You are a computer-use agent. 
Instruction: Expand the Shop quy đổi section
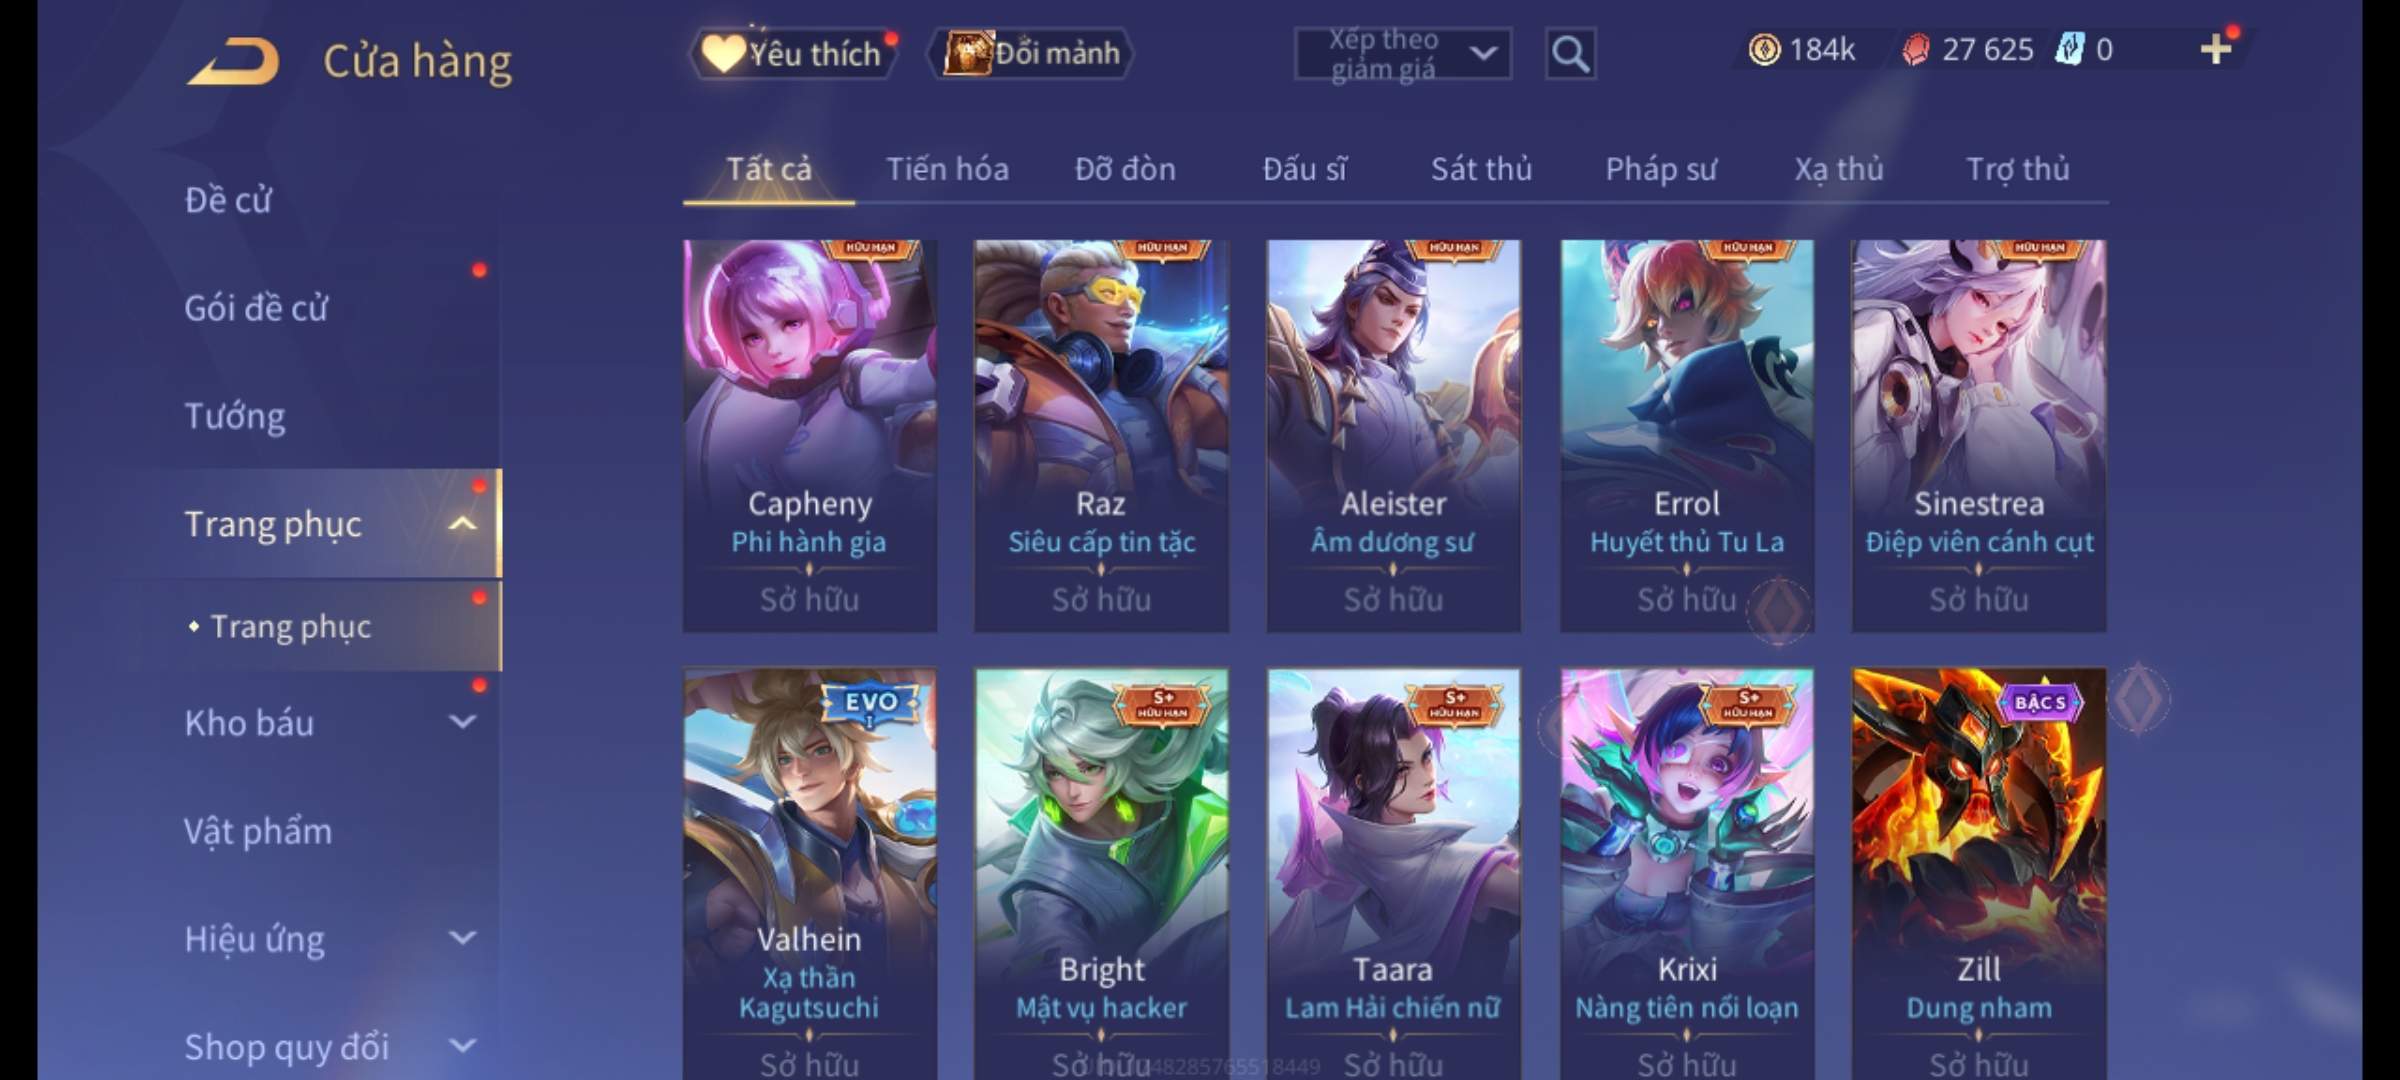click(462, 1046)
